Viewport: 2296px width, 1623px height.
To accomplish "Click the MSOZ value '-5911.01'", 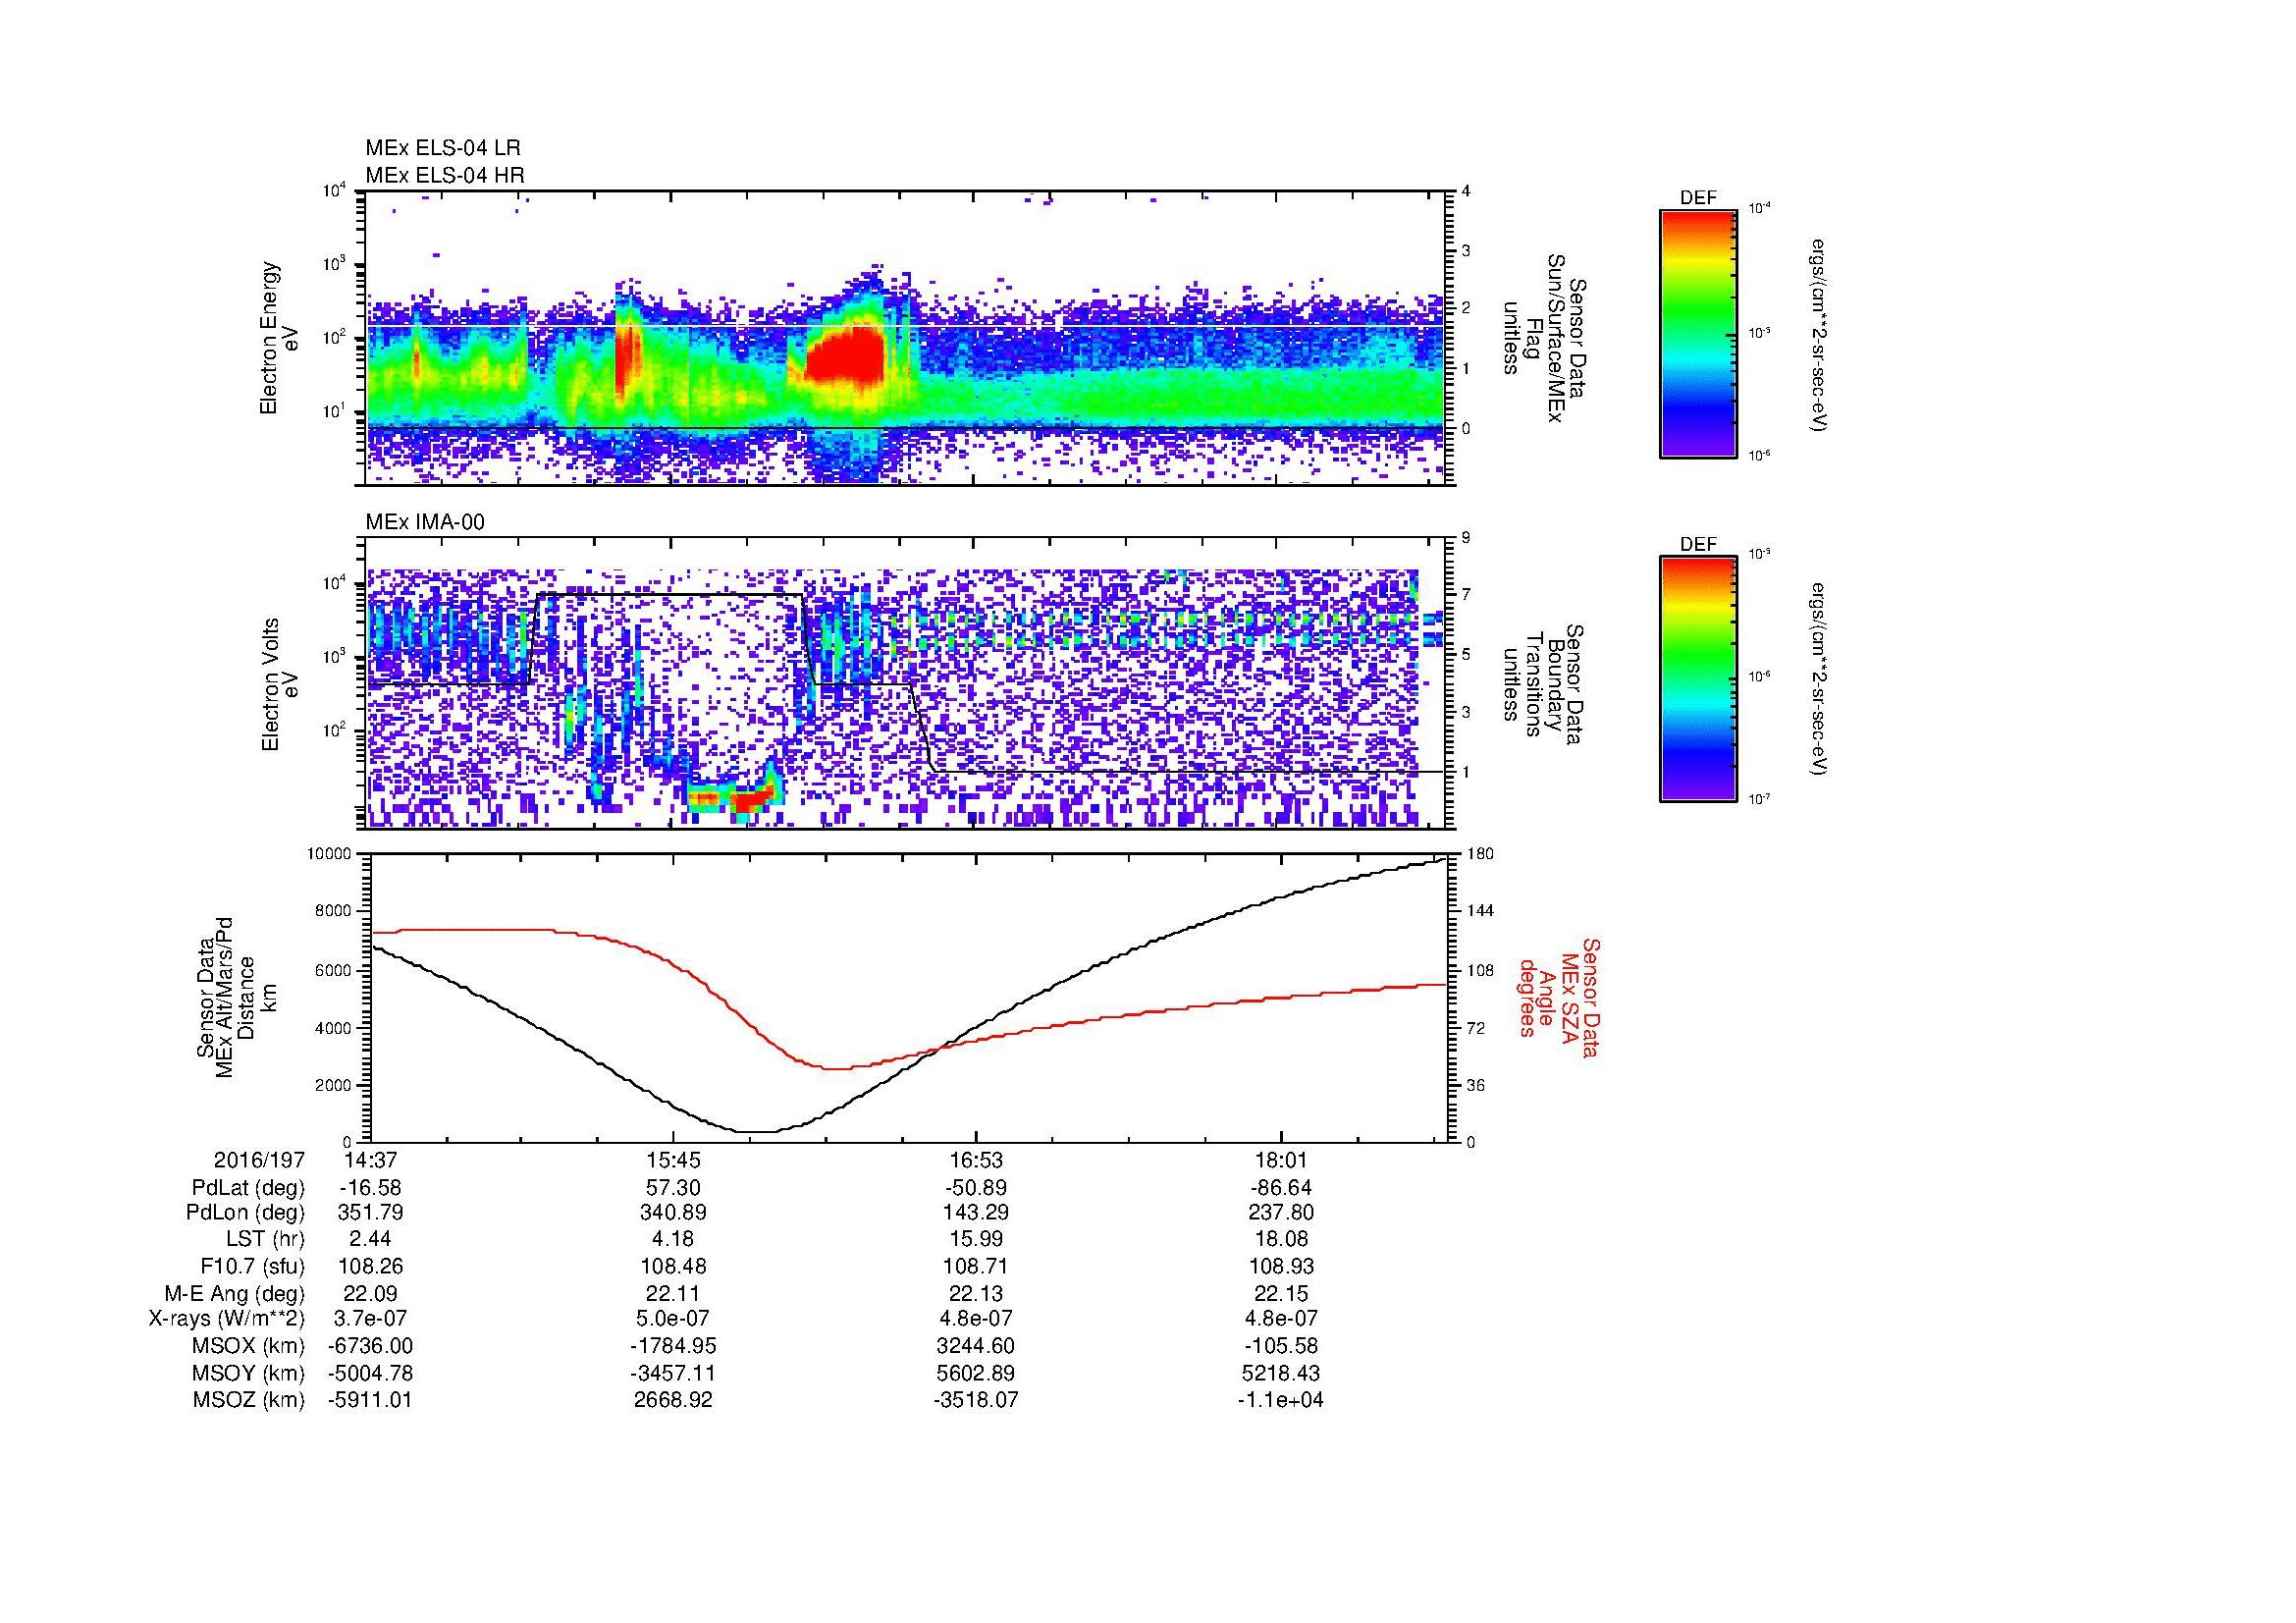I will pyautogui.click(x=370, y=1400).
